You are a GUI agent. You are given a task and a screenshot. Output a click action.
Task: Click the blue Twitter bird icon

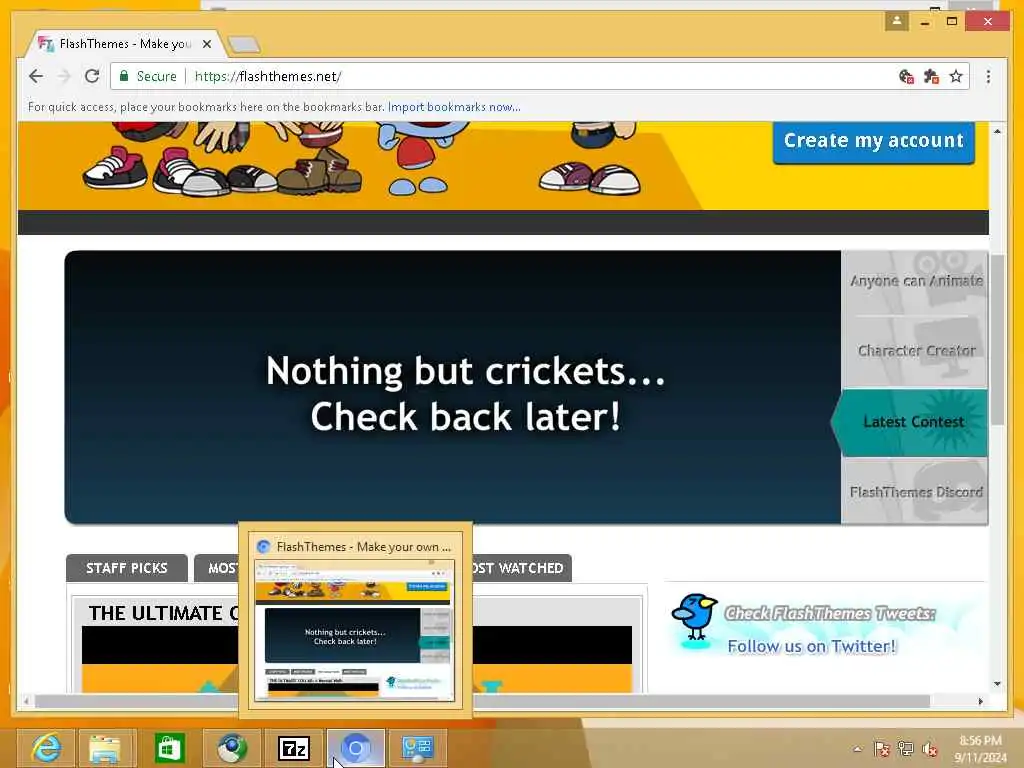coord(695,616)
